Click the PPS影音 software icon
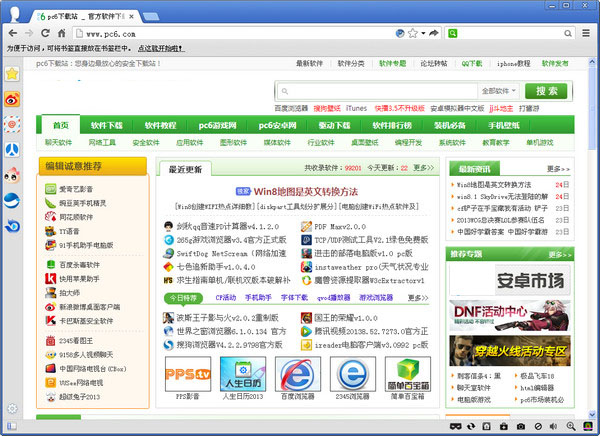The image size is (600, 436). [188, 374]
